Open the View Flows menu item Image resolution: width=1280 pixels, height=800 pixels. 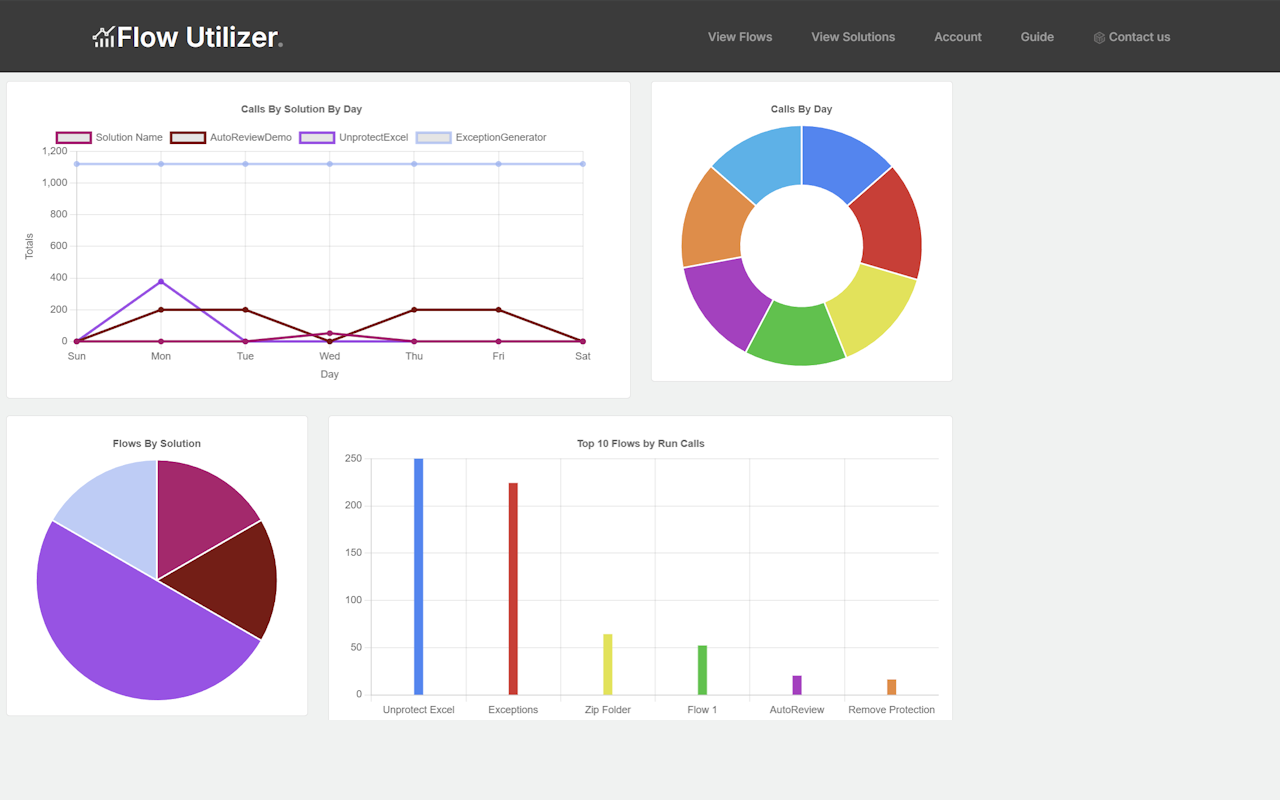click(x=739, y=37)
